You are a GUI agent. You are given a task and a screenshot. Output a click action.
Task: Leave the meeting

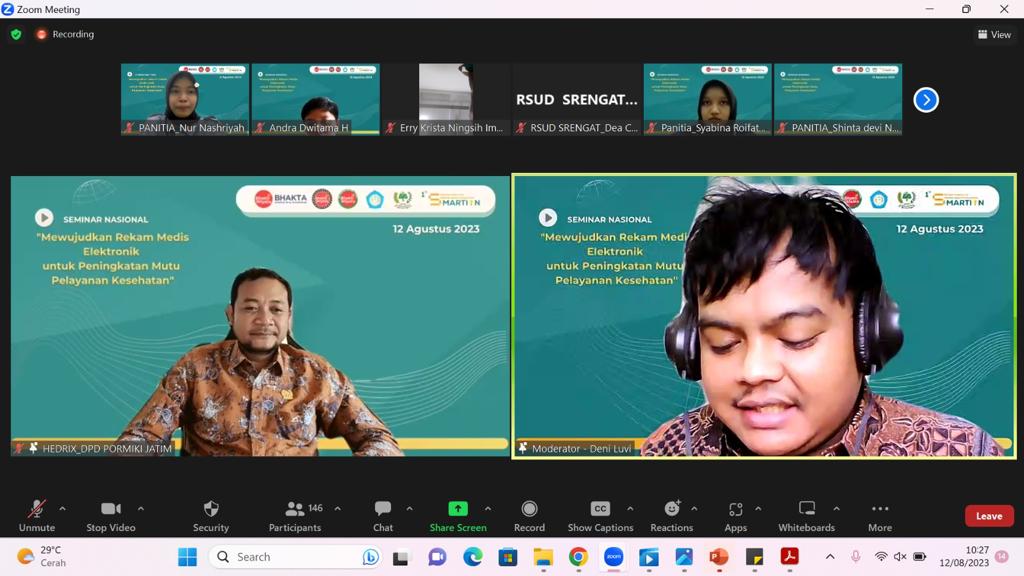pos(989,516)
